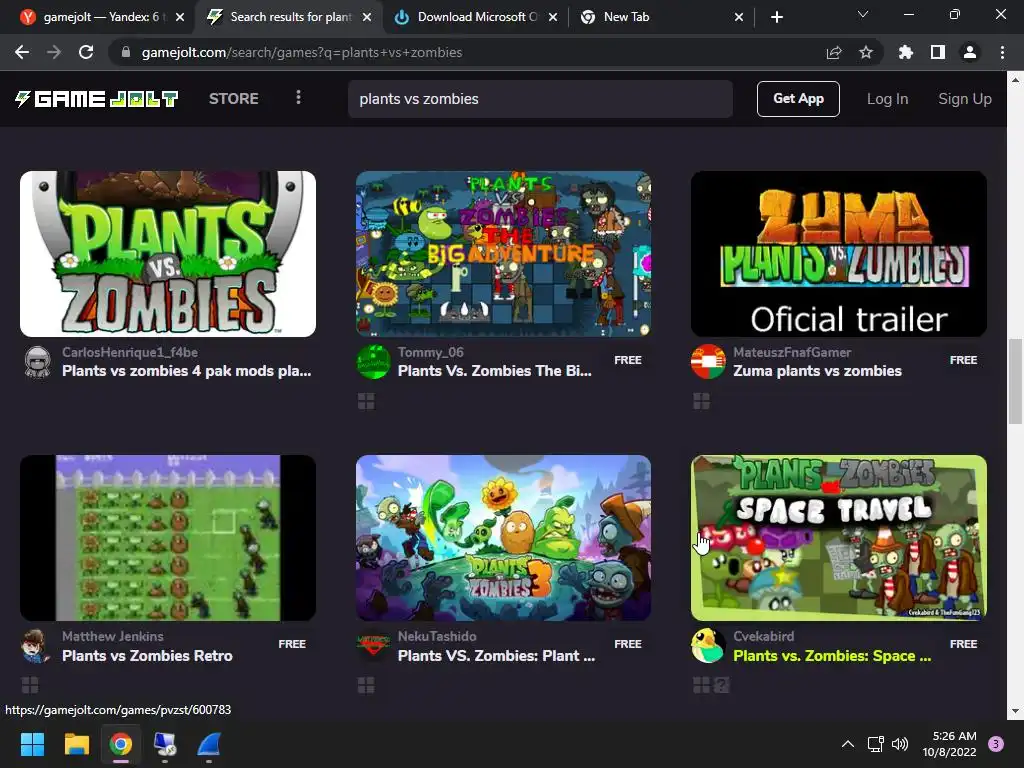This screenshot has width=1024, height=768.
Task: Click the Chrome icon in the taskbar
Action: 121,744
